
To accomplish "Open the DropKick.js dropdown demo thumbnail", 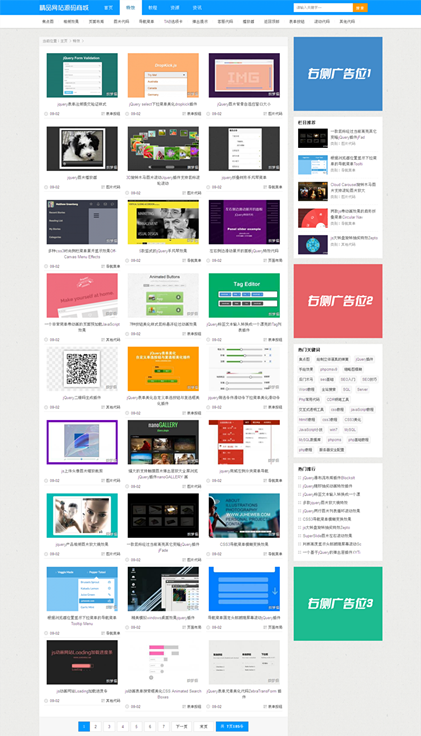I will pyautogui.click(x=163, y=75).
